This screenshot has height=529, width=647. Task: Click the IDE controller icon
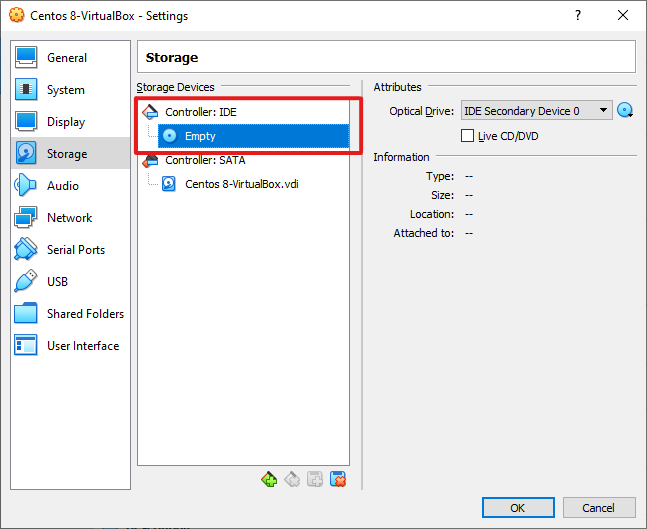[x=150, y=112]
